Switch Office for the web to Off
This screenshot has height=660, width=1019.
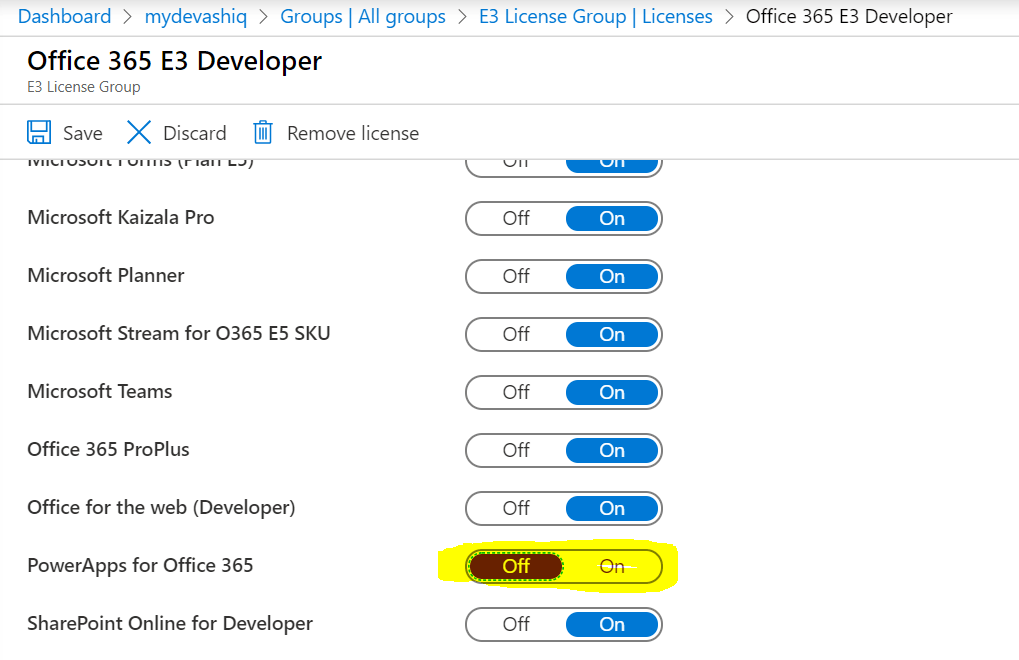click(516, 508)
